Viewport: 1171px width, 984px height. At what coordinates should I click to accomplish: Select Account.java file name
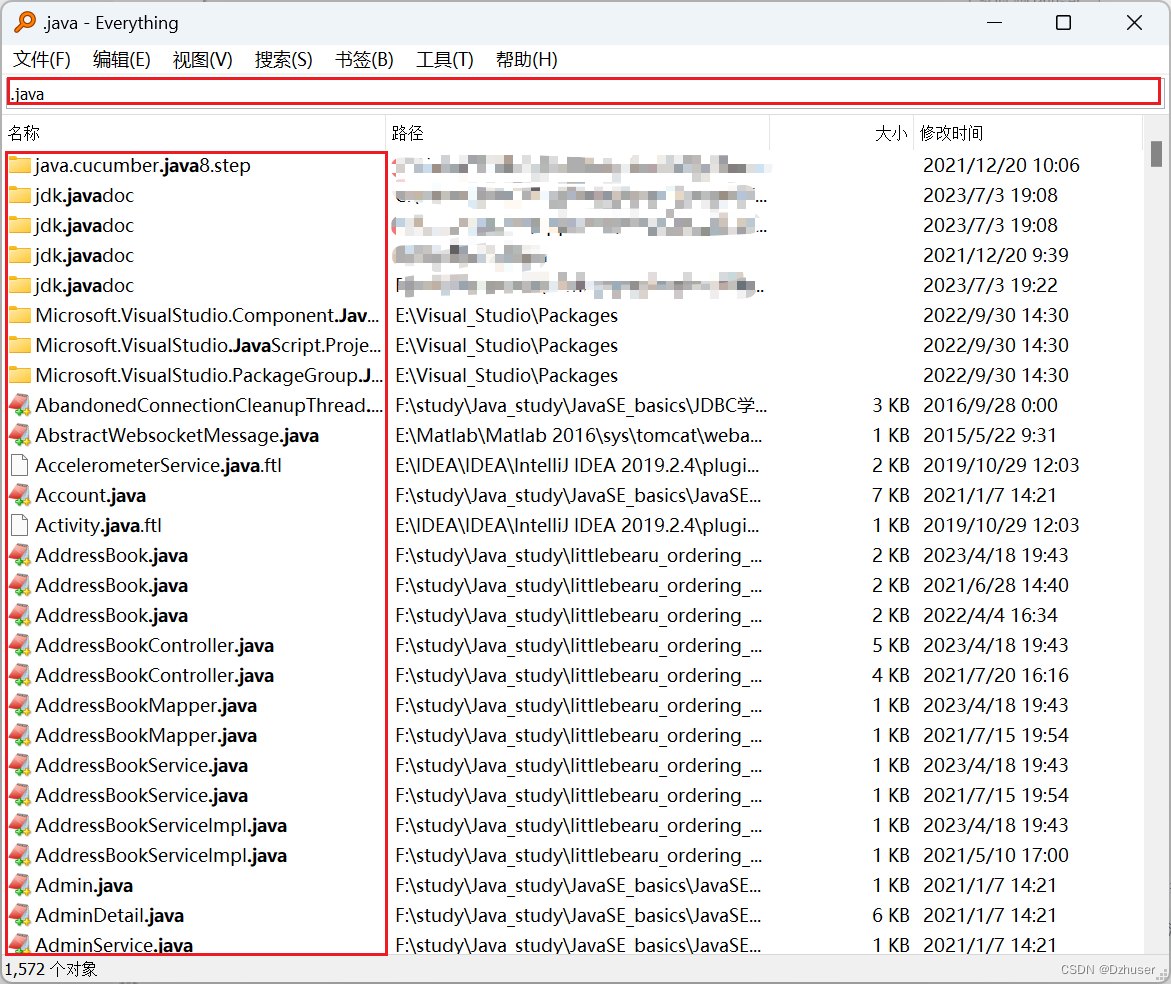click(x=90, y=495)
